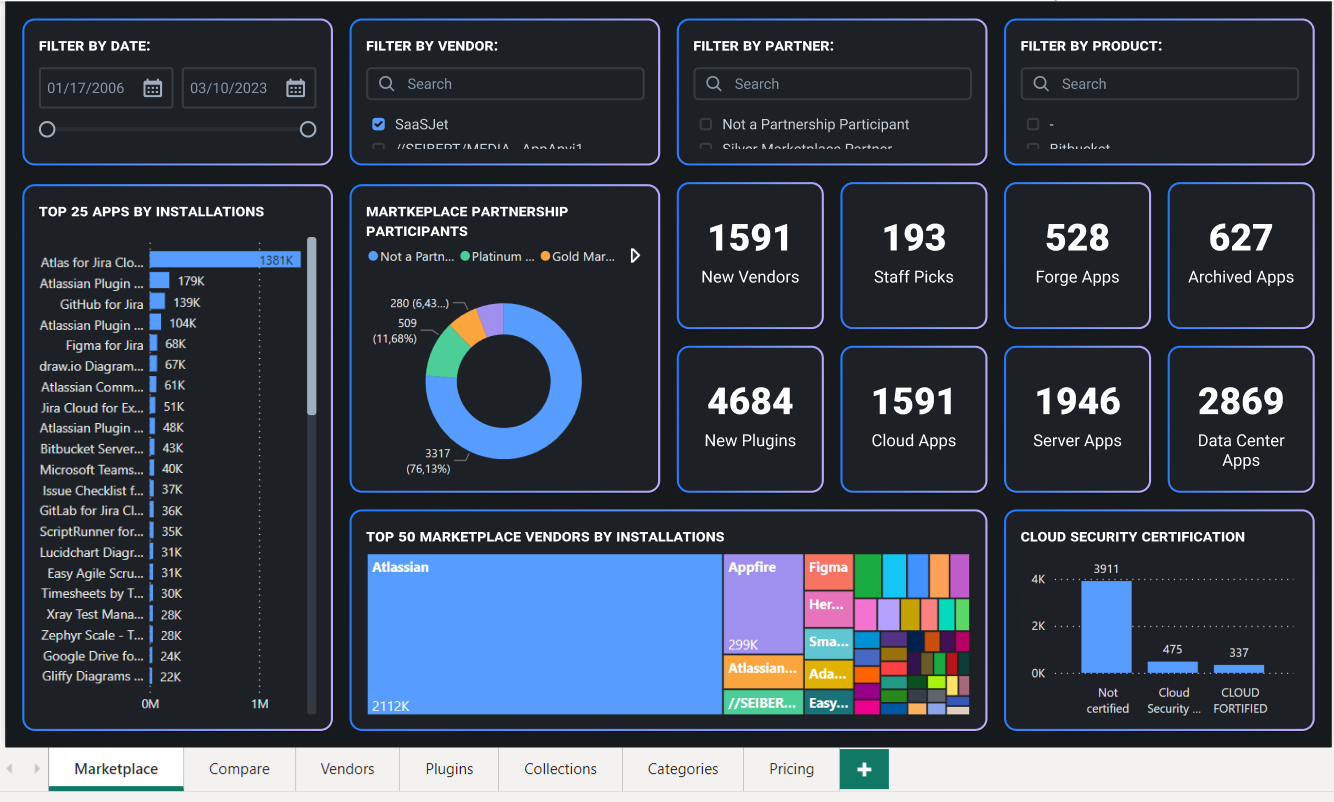Select the //SEIBER treemap block
The image size is (1334, 802).
pyautogui.click(x=763, y=702)
